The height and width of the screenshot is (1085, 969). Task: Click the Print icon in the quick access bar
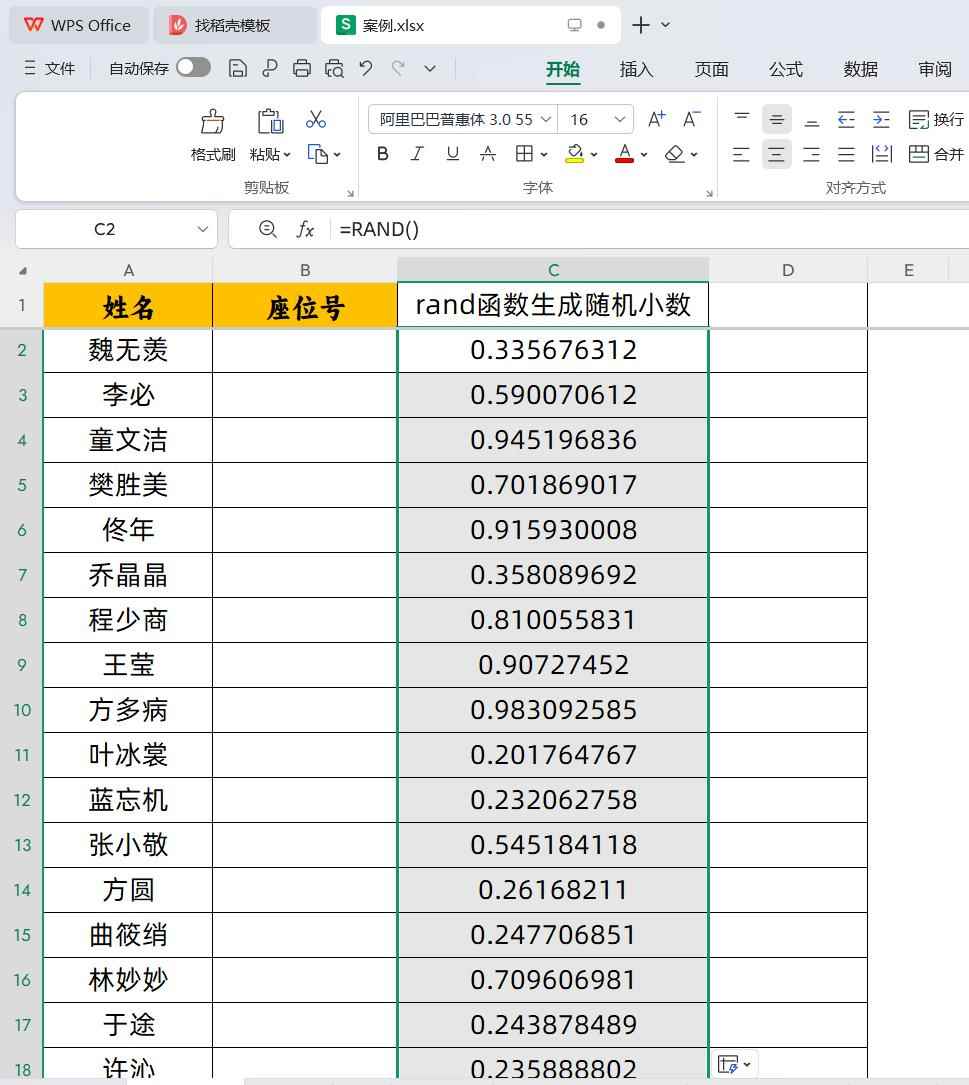[x=302, y=69]
